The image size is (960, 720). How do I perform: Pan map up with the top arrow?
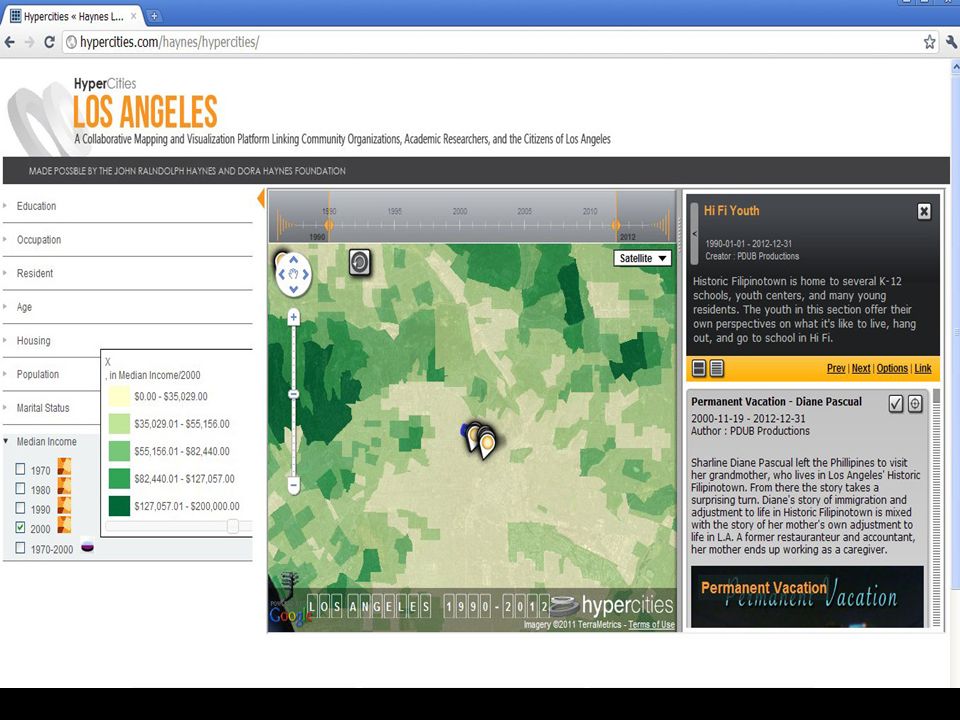pyautogui.click(x=294, y=260)
